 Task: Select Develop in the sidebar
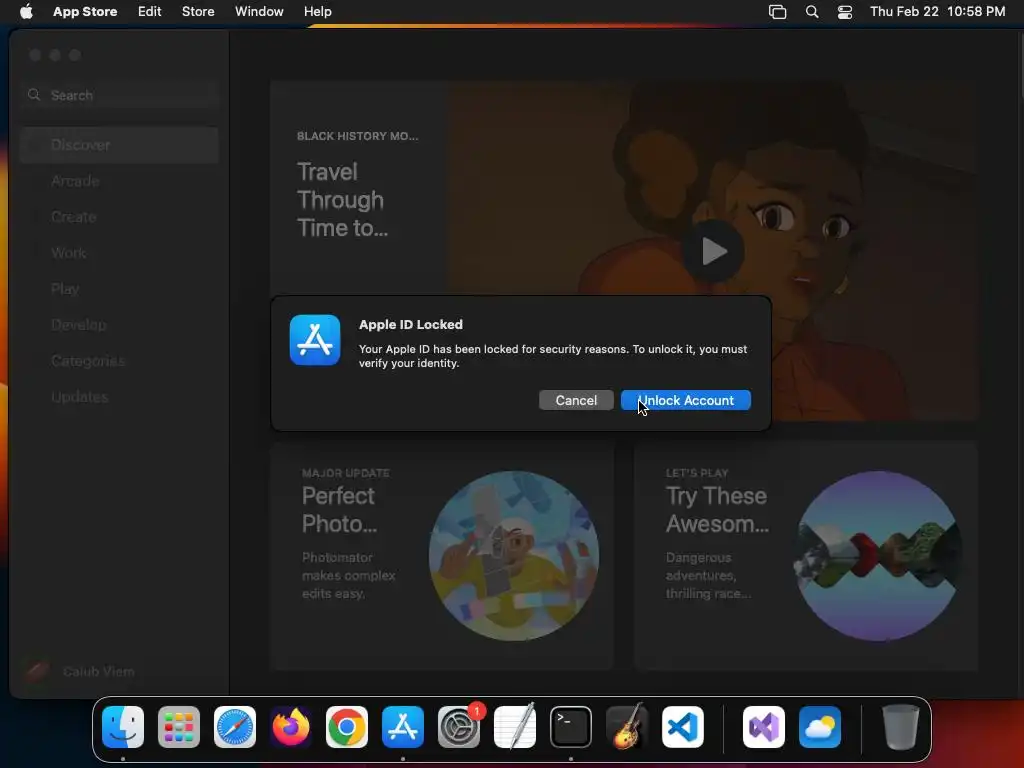pos(120,325)
